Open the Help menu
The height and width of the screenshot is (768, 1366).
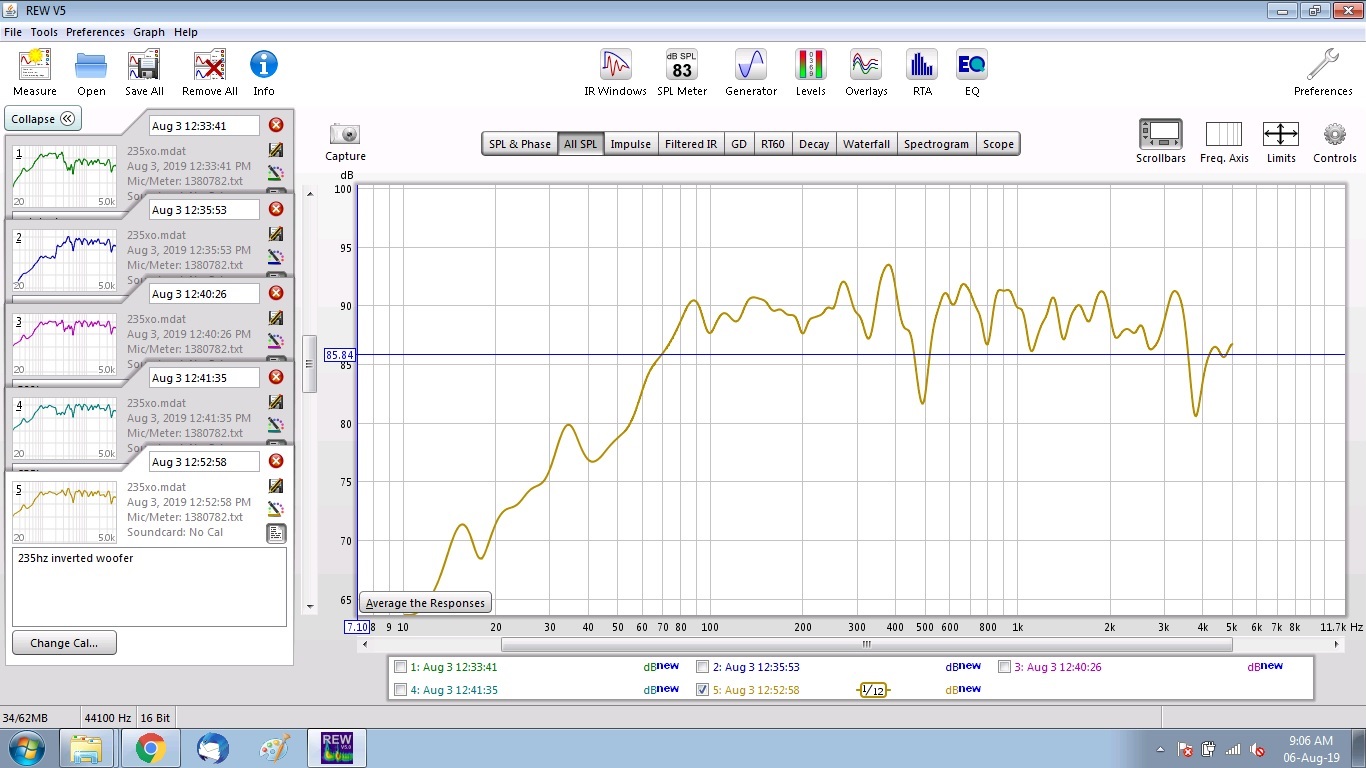(186, 32)
